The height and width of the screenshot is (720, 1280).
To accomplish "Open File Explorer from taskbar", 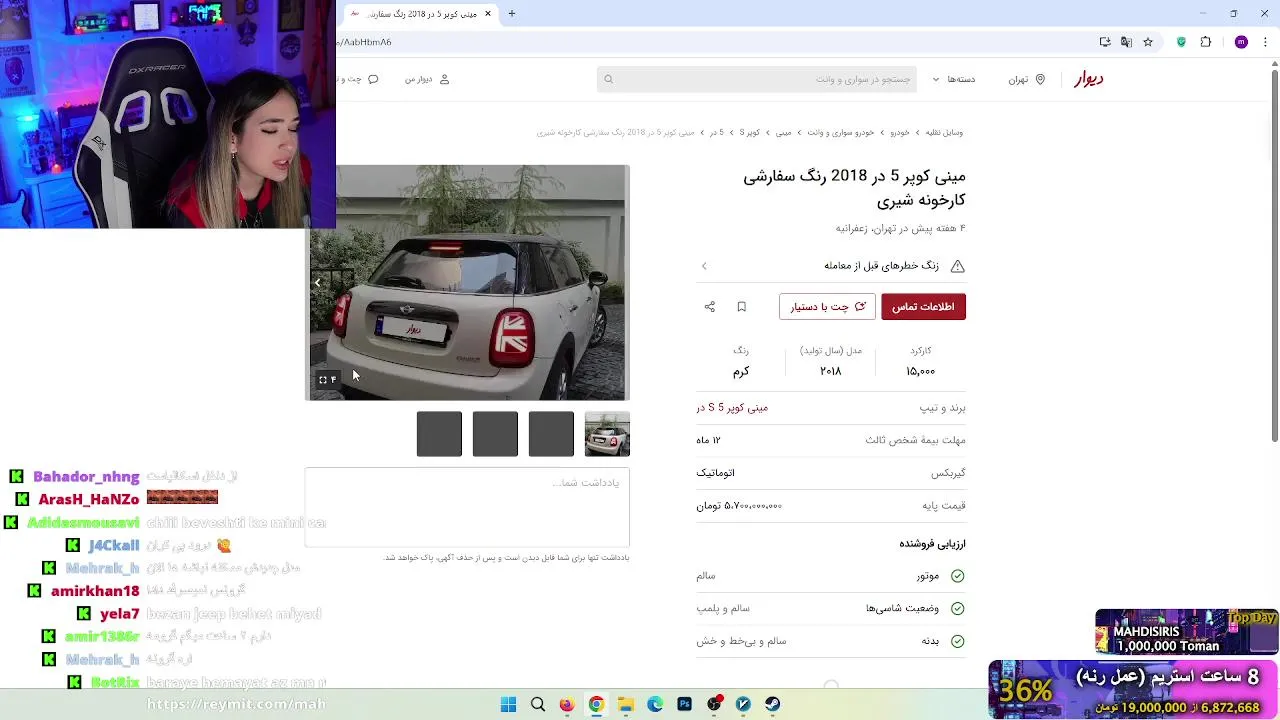I will [626, 704].
